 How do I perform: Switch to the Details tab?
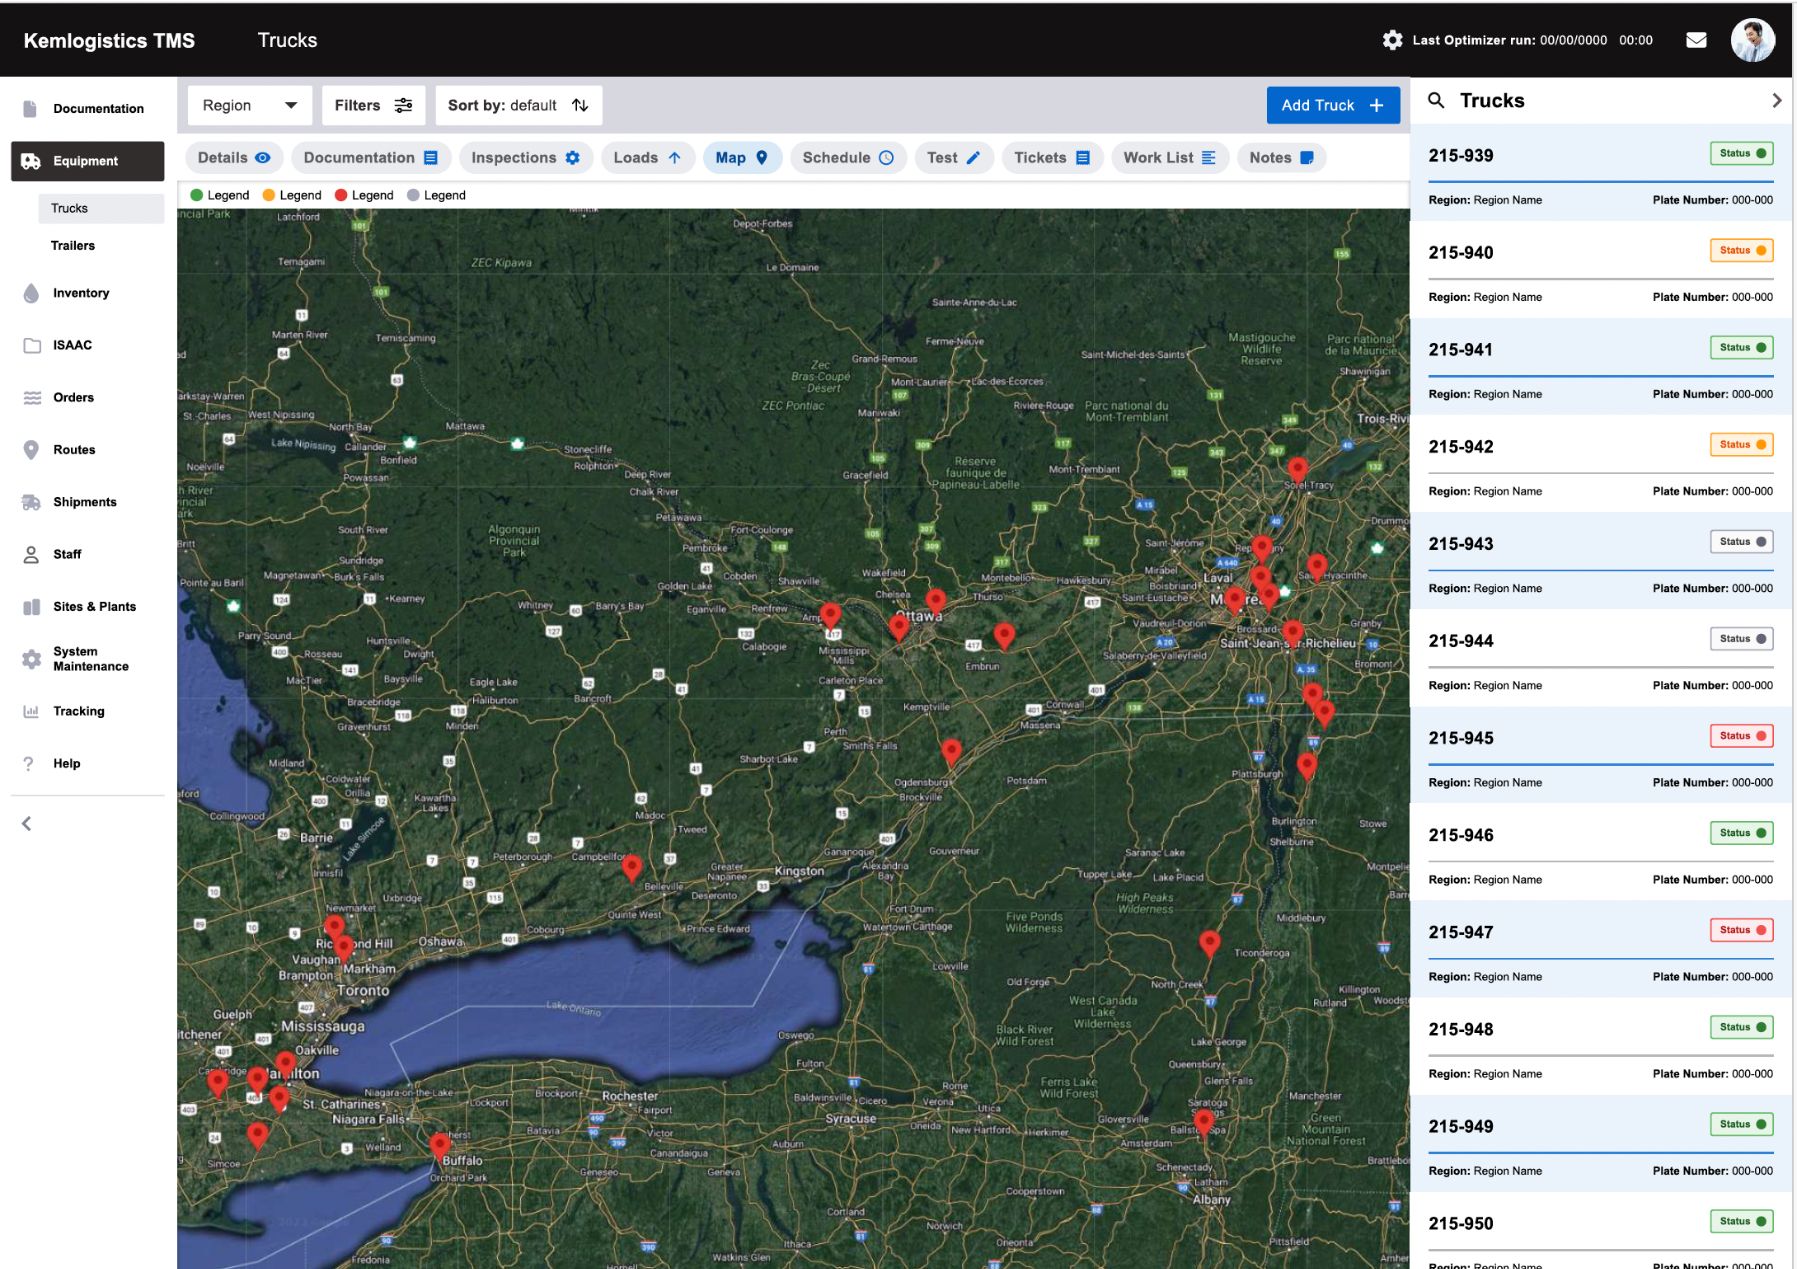point(234,158)
